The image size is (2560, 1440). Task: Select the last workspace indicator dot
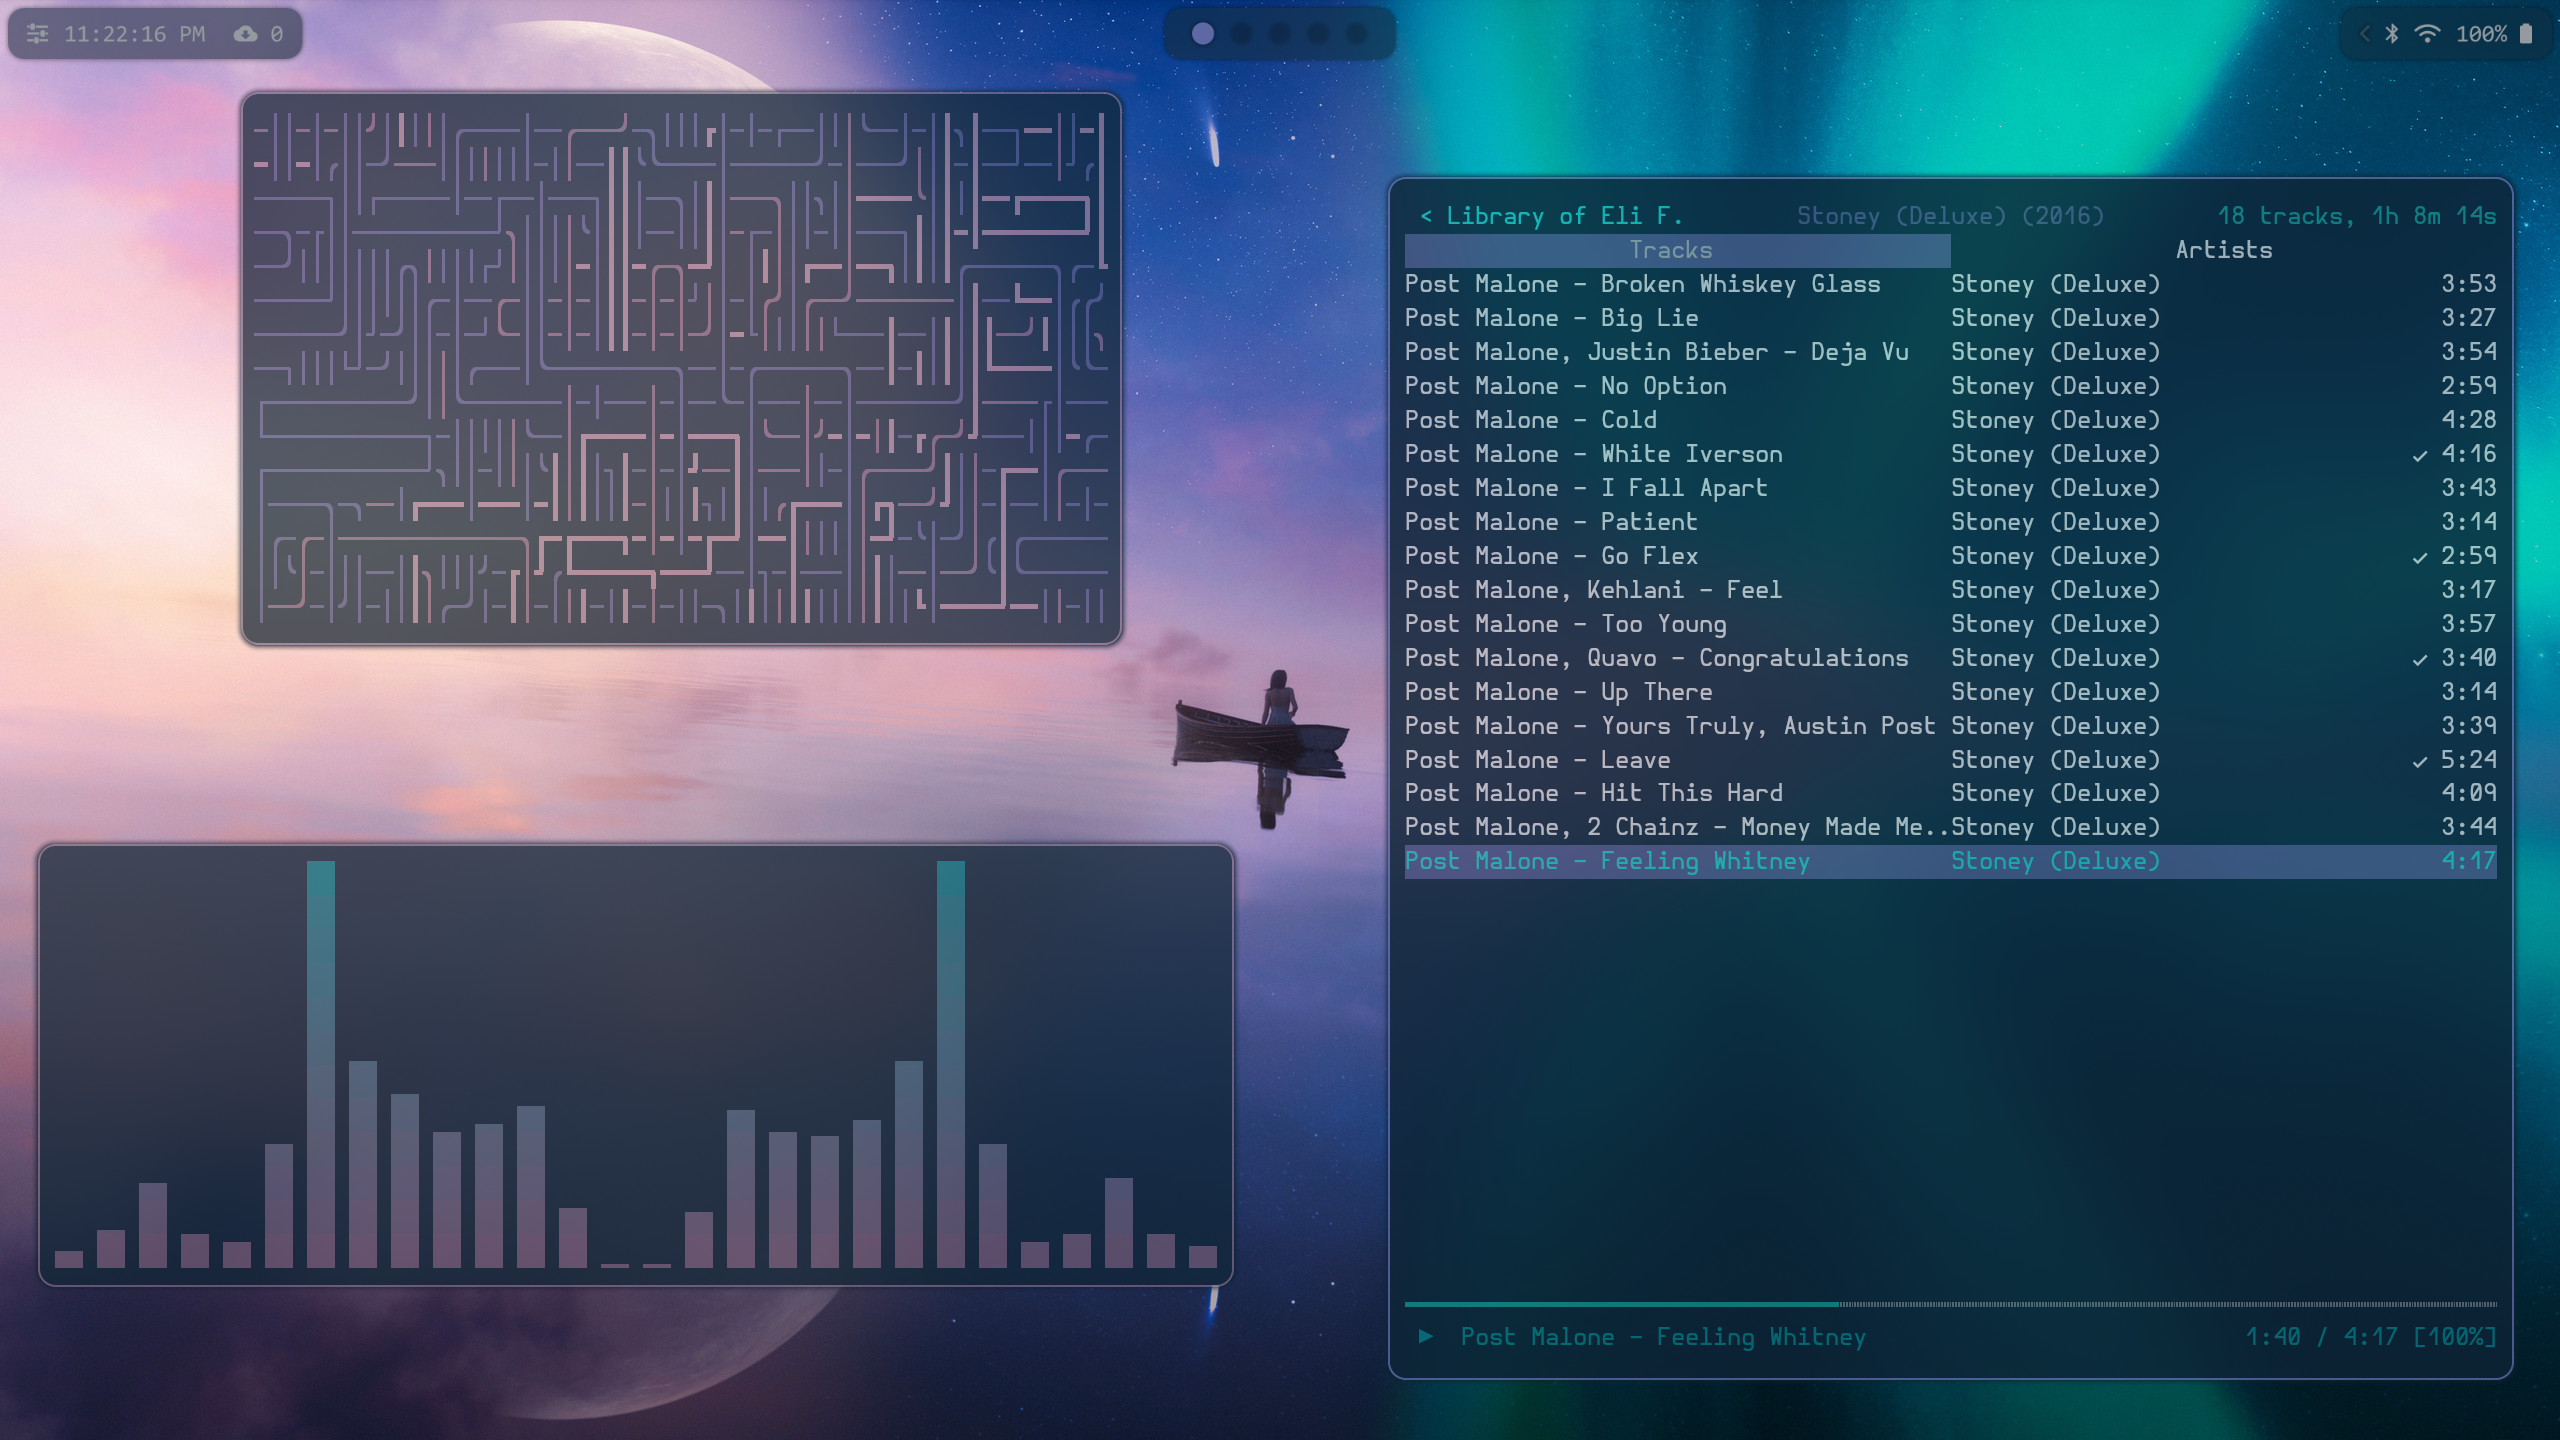click(1357, 34)
